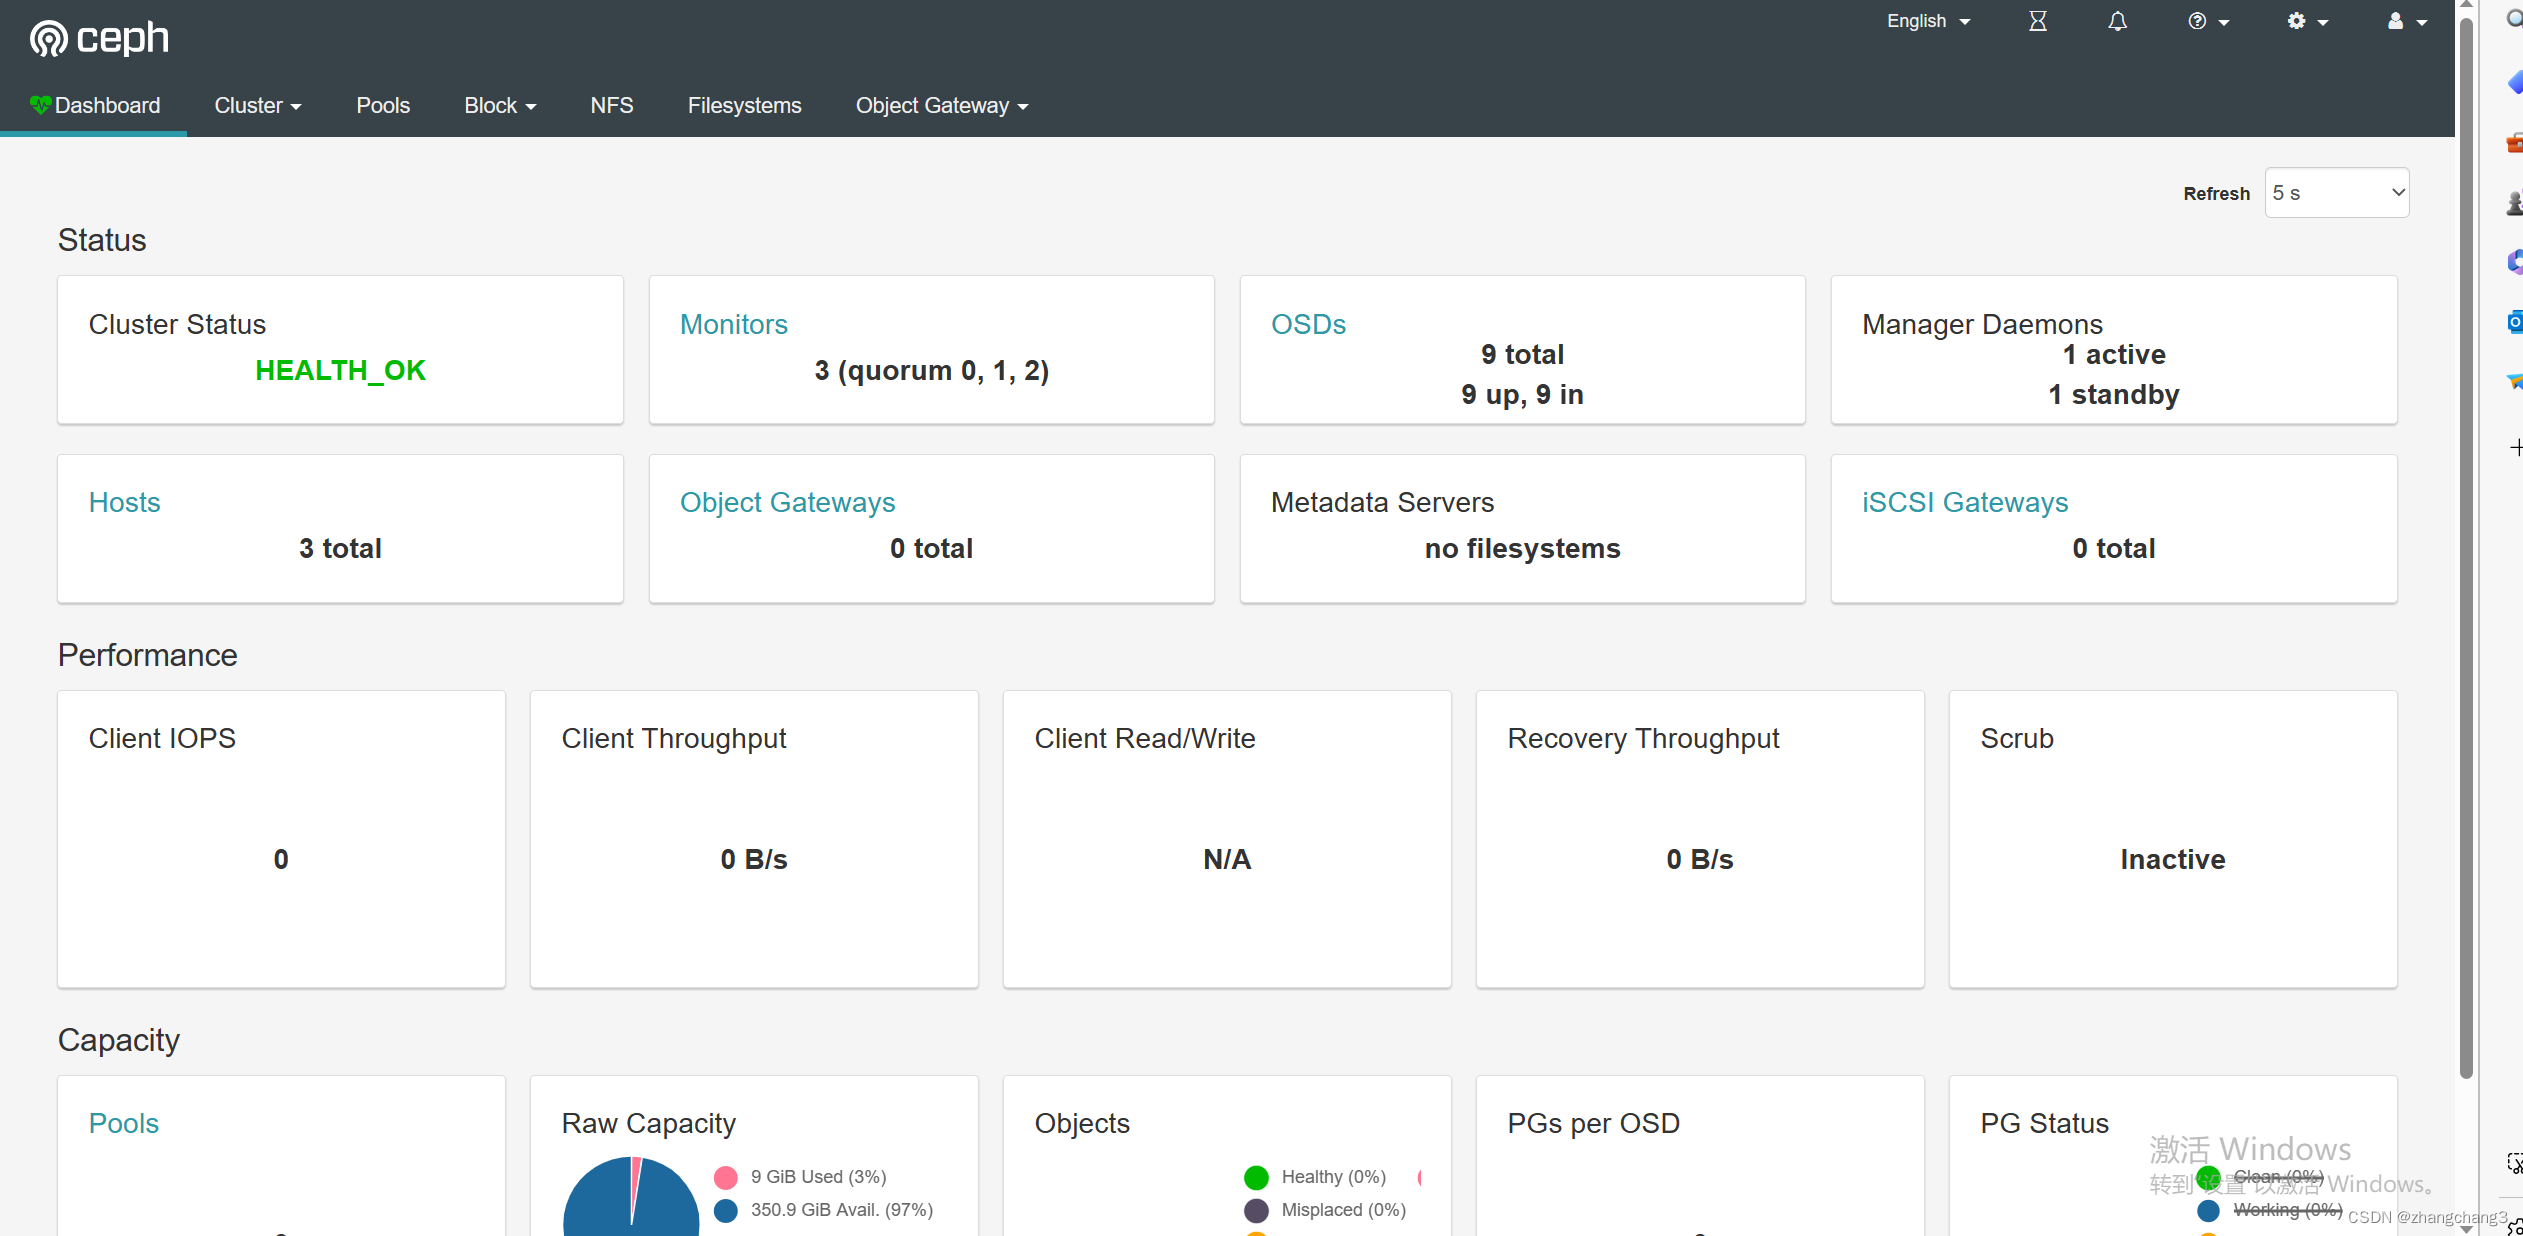
Task: Click the Ceph logo icon
Action: pos(48,38)
